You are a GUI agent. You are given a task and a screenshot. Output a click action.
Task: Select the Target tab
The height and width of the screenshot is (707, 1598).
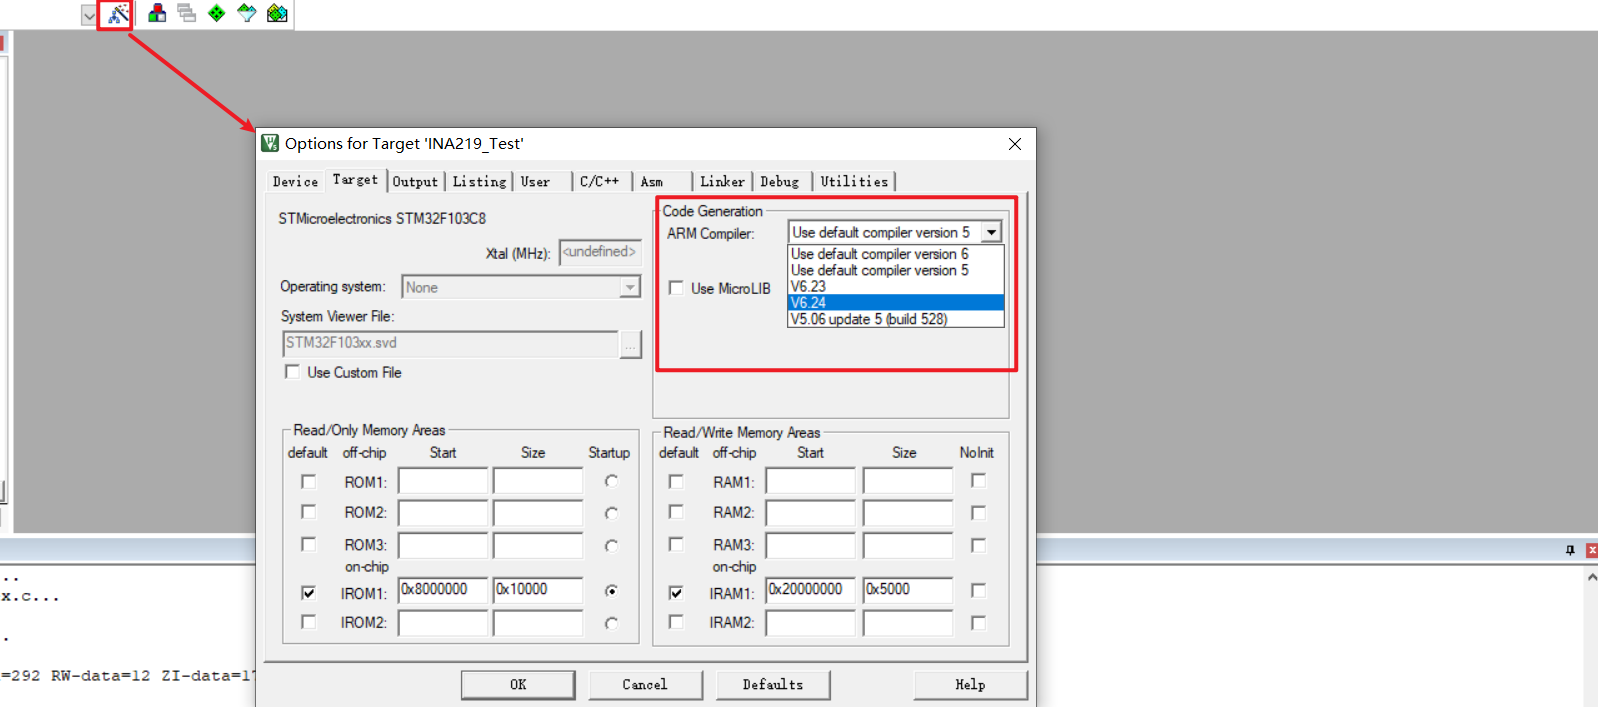point(355,180)
